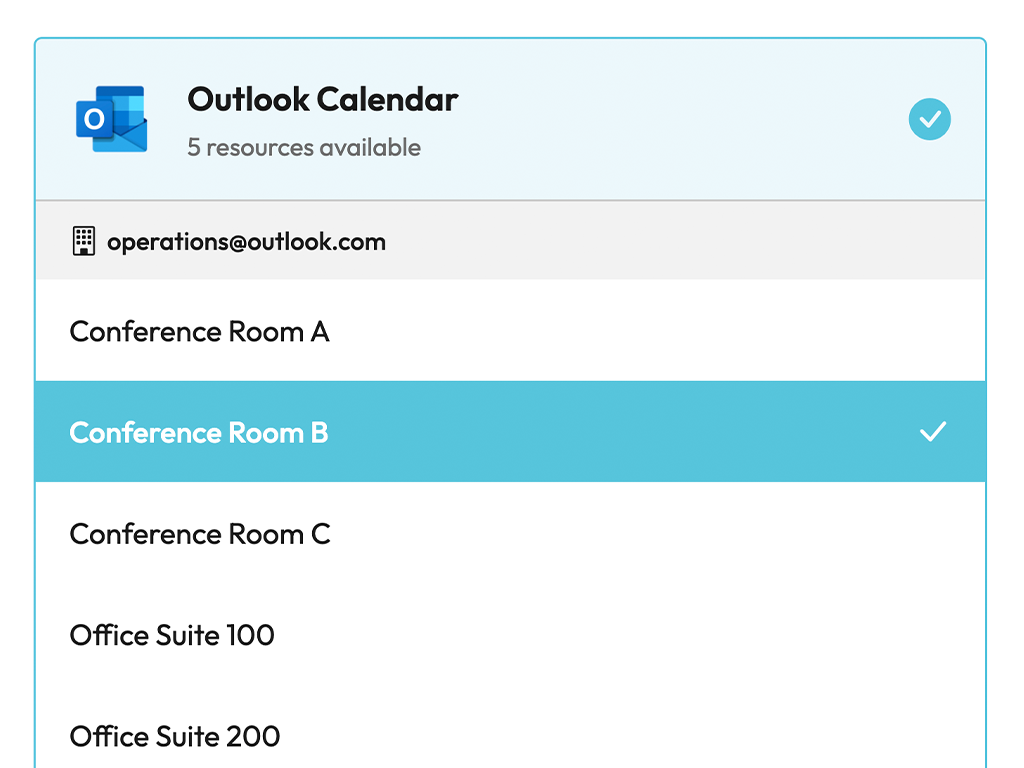The height and width of the screenshot is (768, 1024).
Task: Choose Office Suite 100 from the list
Action: point(510,635)
